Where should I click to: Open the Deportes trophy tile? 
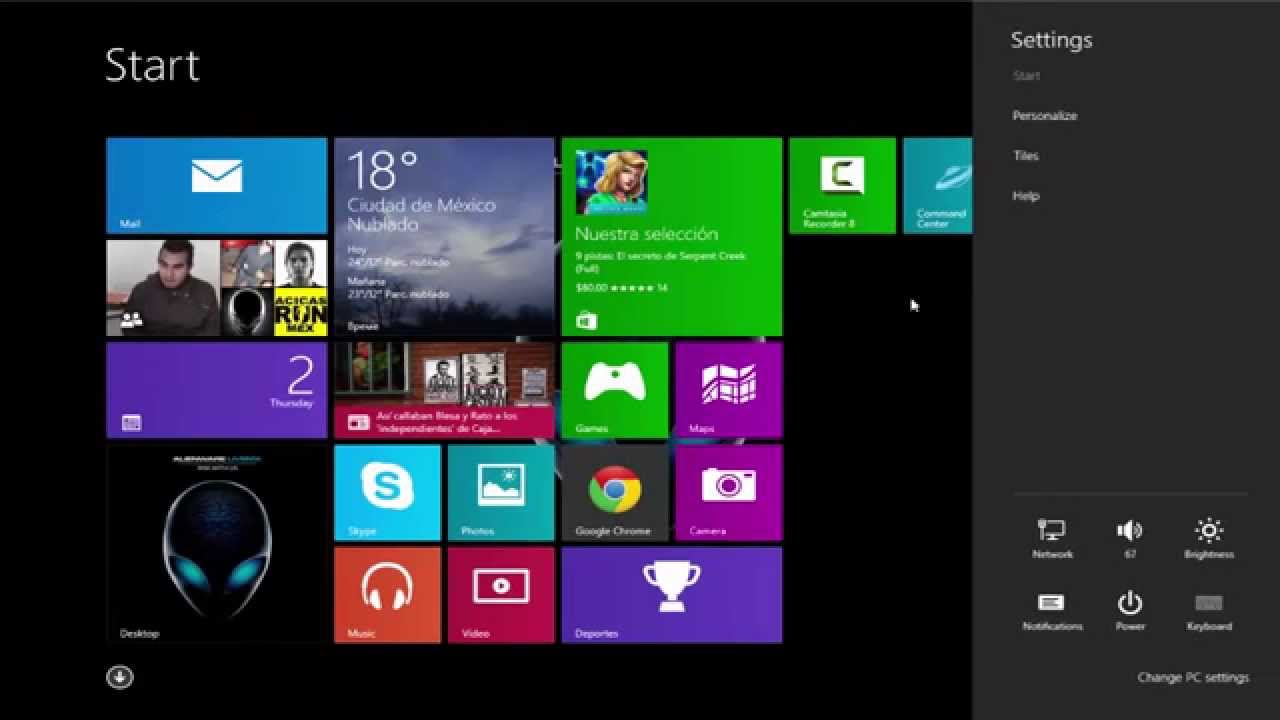click(x=672, y=595)
